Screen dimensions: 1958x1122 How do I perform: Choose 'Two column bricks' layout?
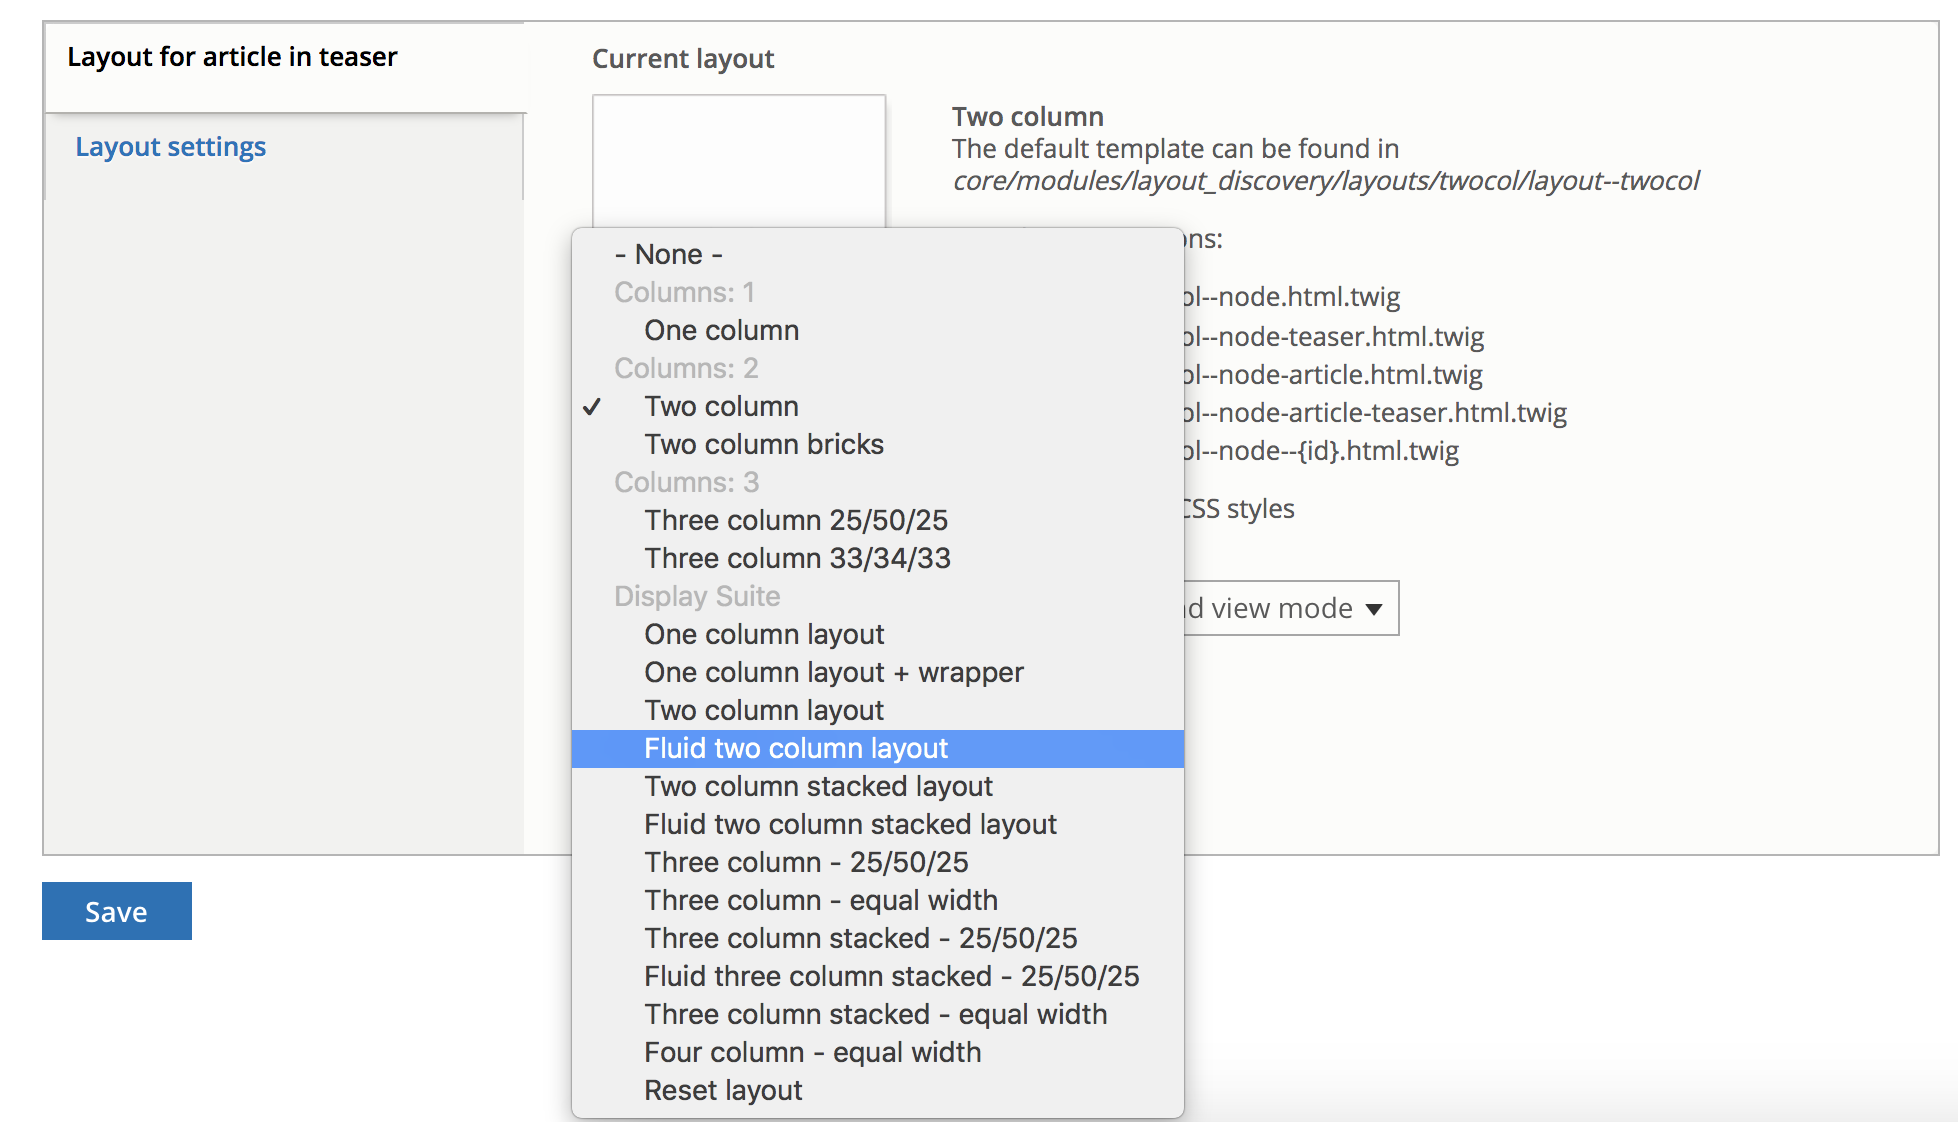coord(763,445)
